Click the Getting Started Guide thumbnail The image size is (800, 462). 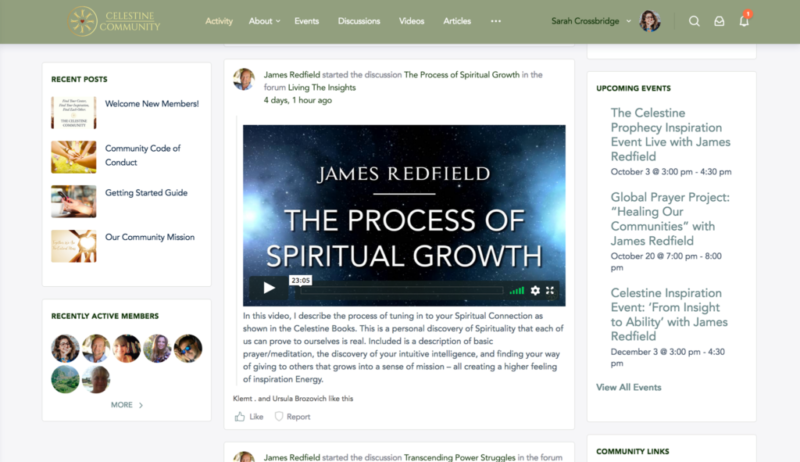[x=73, y=201]
